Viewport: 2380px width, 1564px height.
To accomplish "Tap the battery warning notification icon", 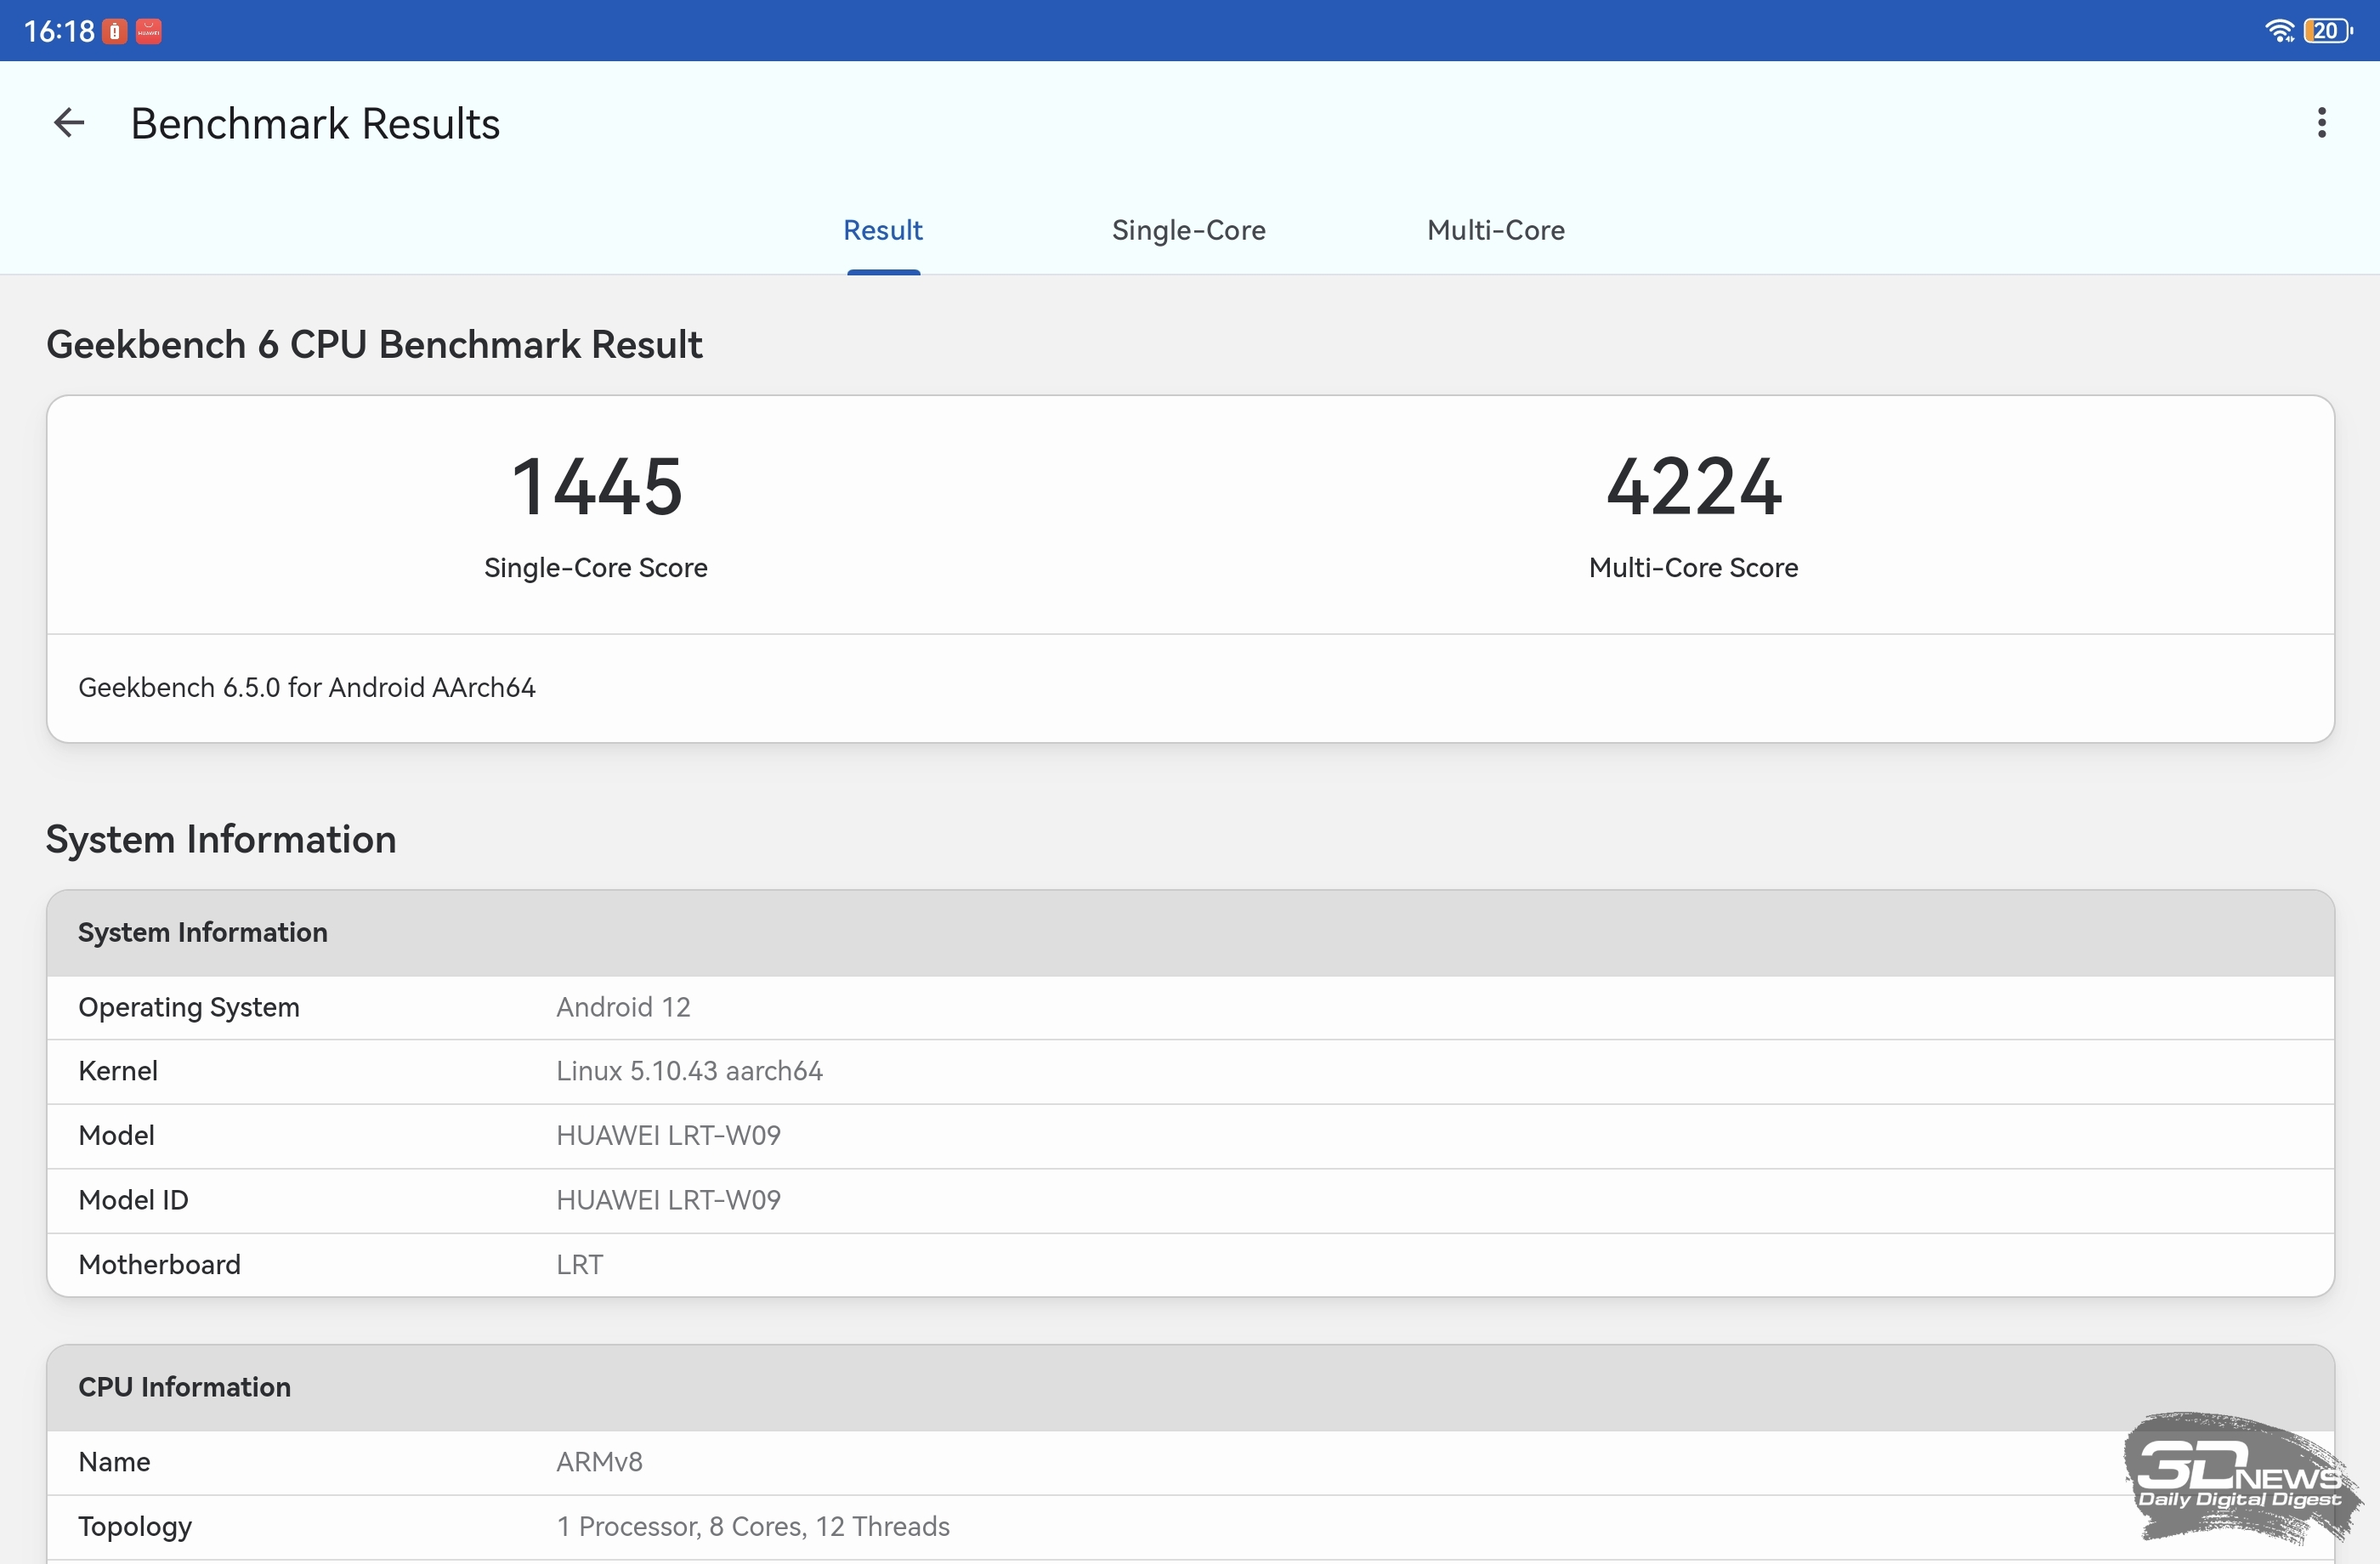I will [115, 31].
